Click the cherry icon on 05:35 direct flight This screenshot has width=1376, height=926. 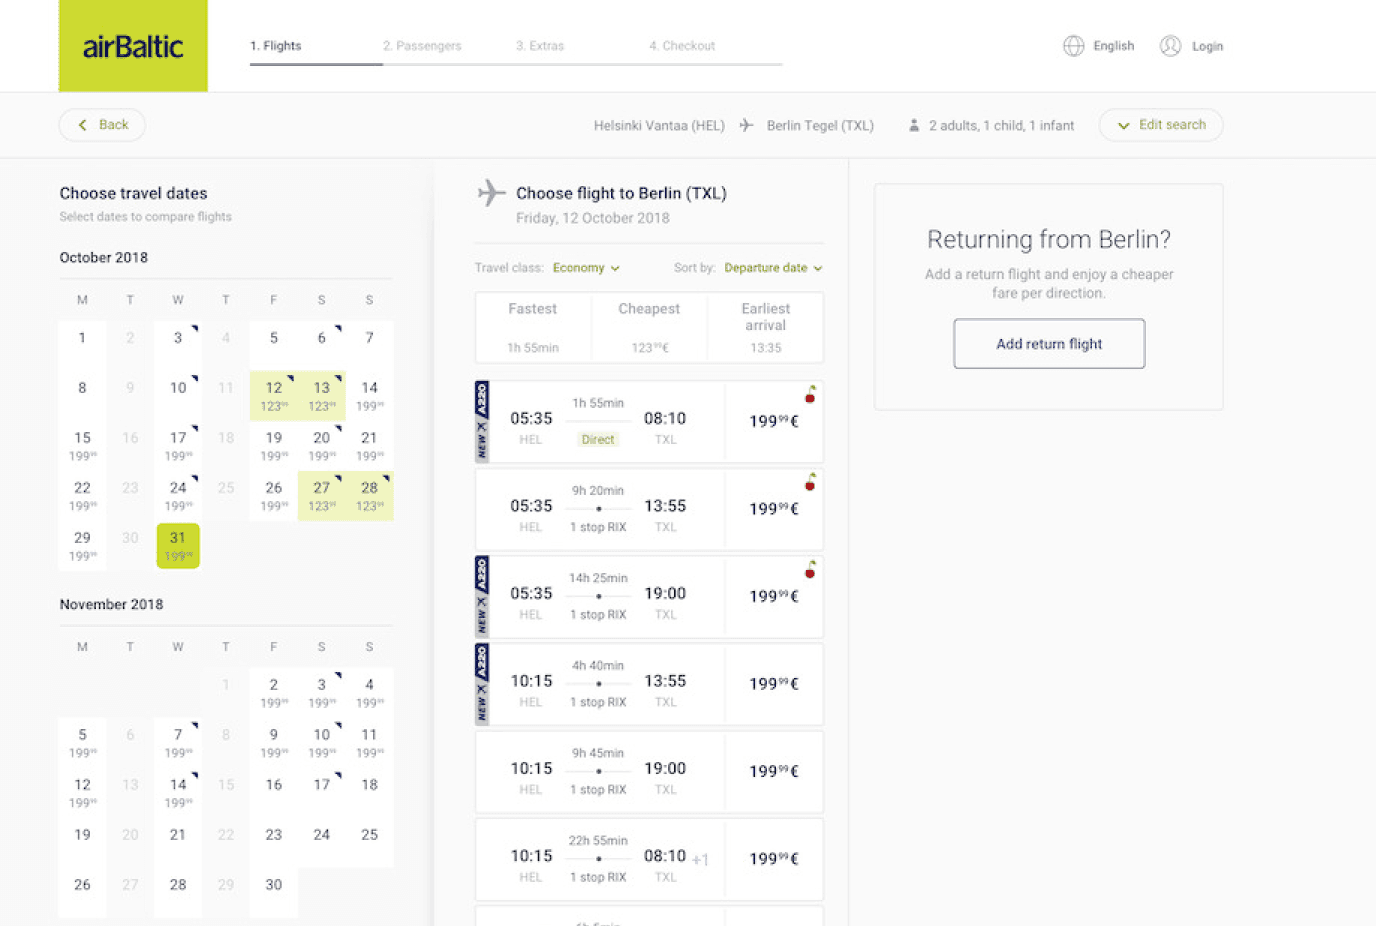(810, 395)
